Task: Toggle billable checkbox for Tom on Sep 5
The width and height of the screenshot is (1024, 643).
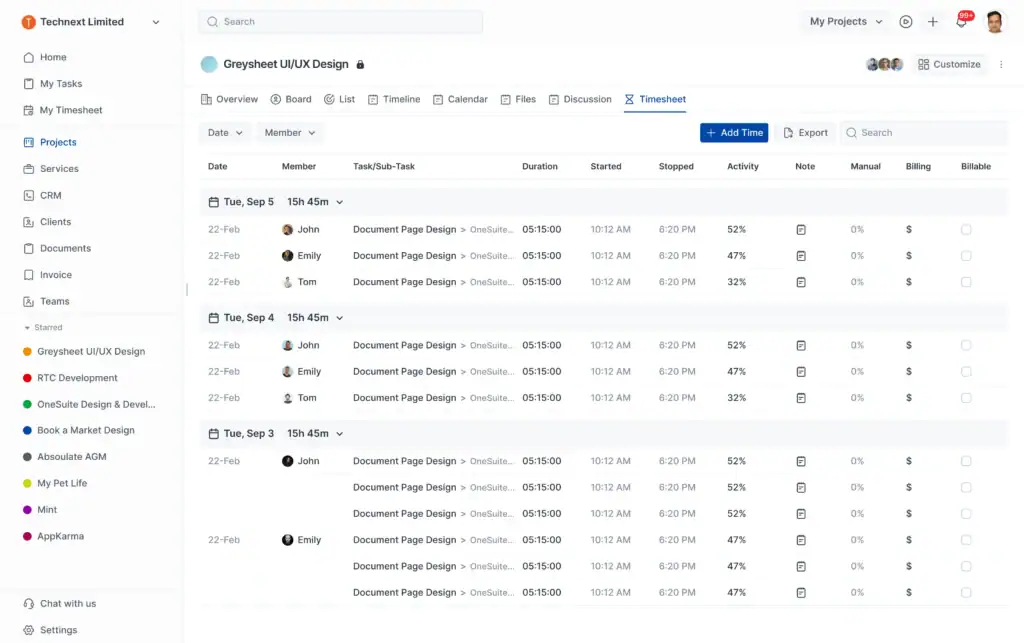Action: point(966,282)
